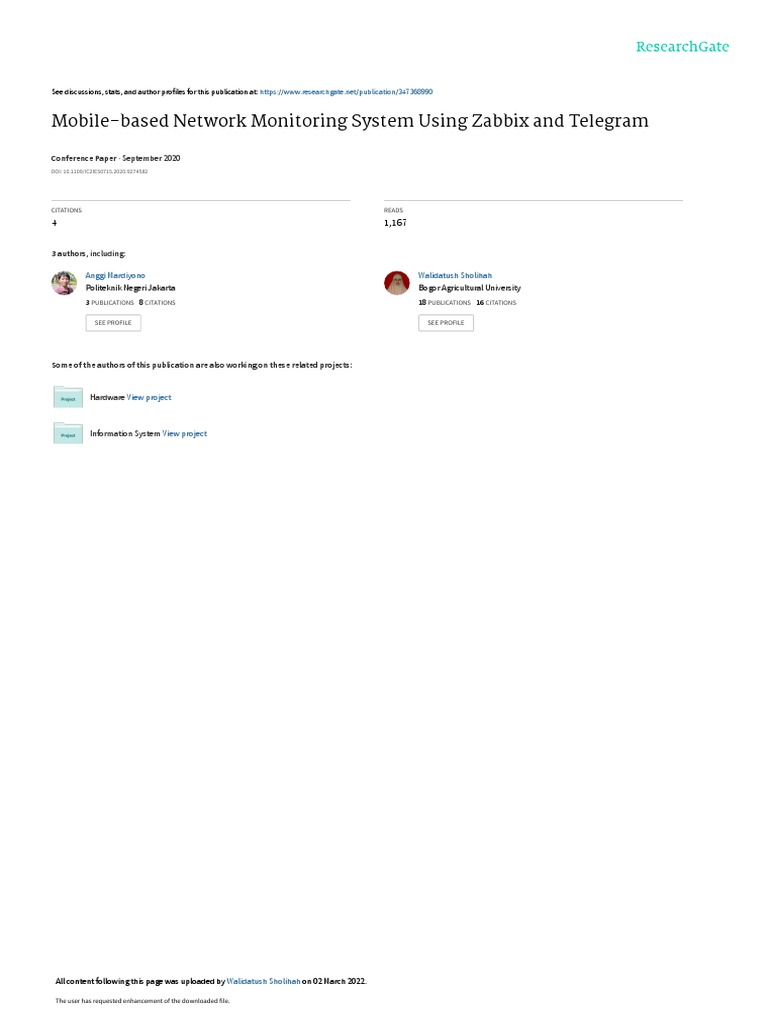Open the researchgate.net publication URL link
Viewport: 768px width, 1024px height.
[346, 92]
